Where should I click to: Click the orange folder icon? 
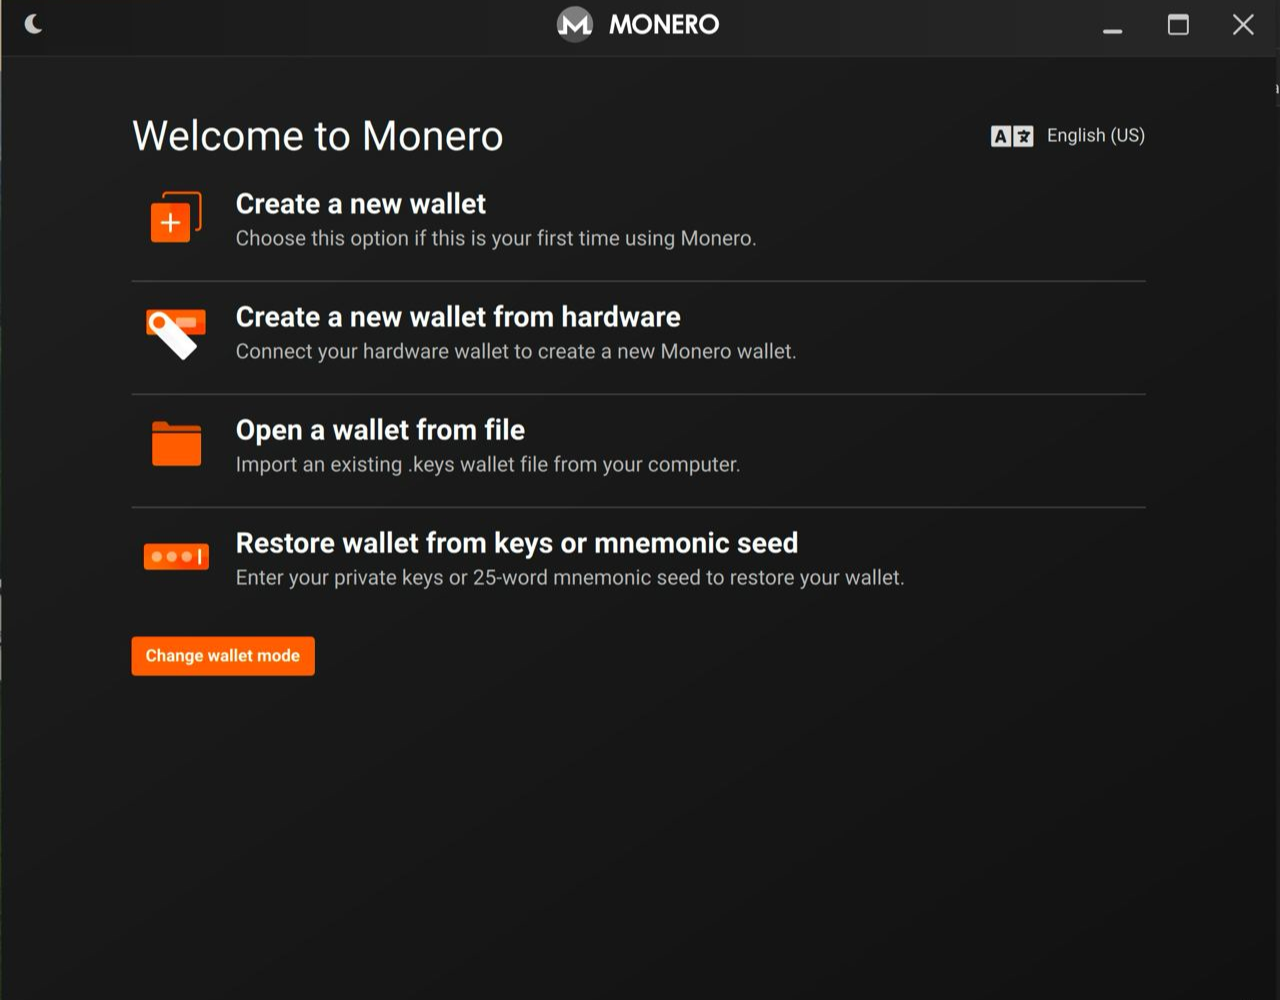coord(176,444)
